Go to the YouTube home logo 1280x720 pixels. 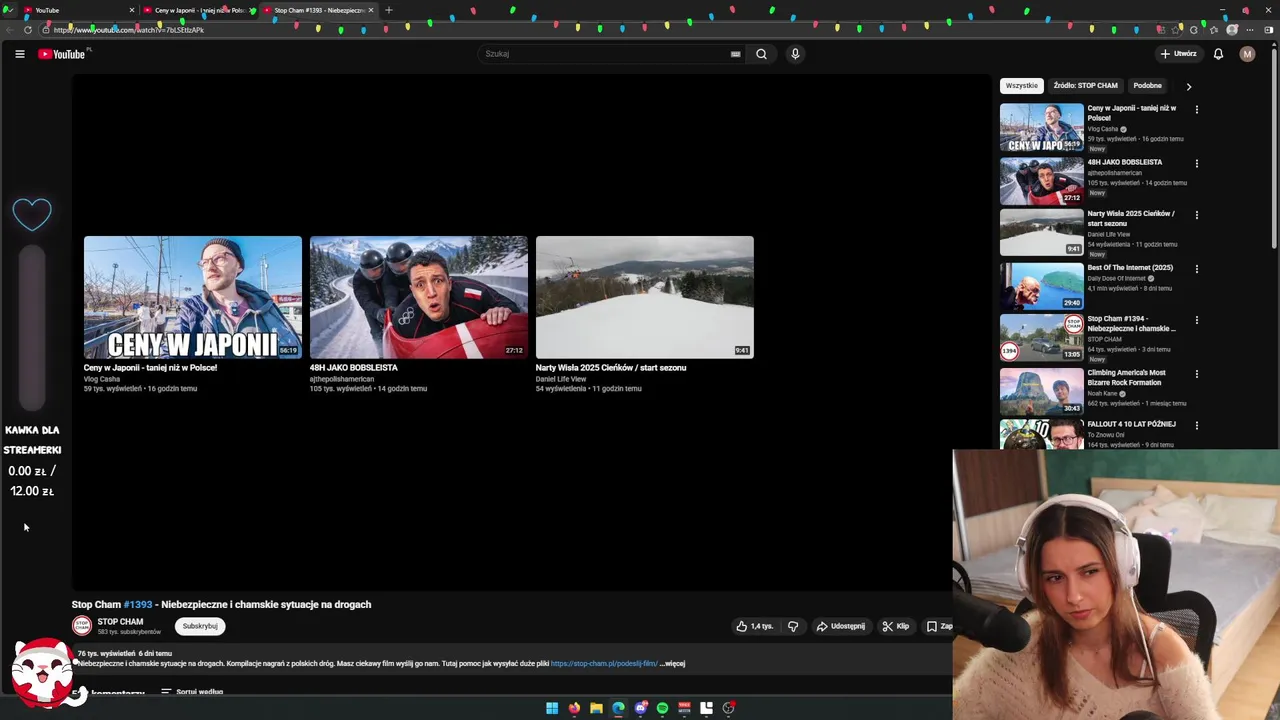tap(62, 54)
